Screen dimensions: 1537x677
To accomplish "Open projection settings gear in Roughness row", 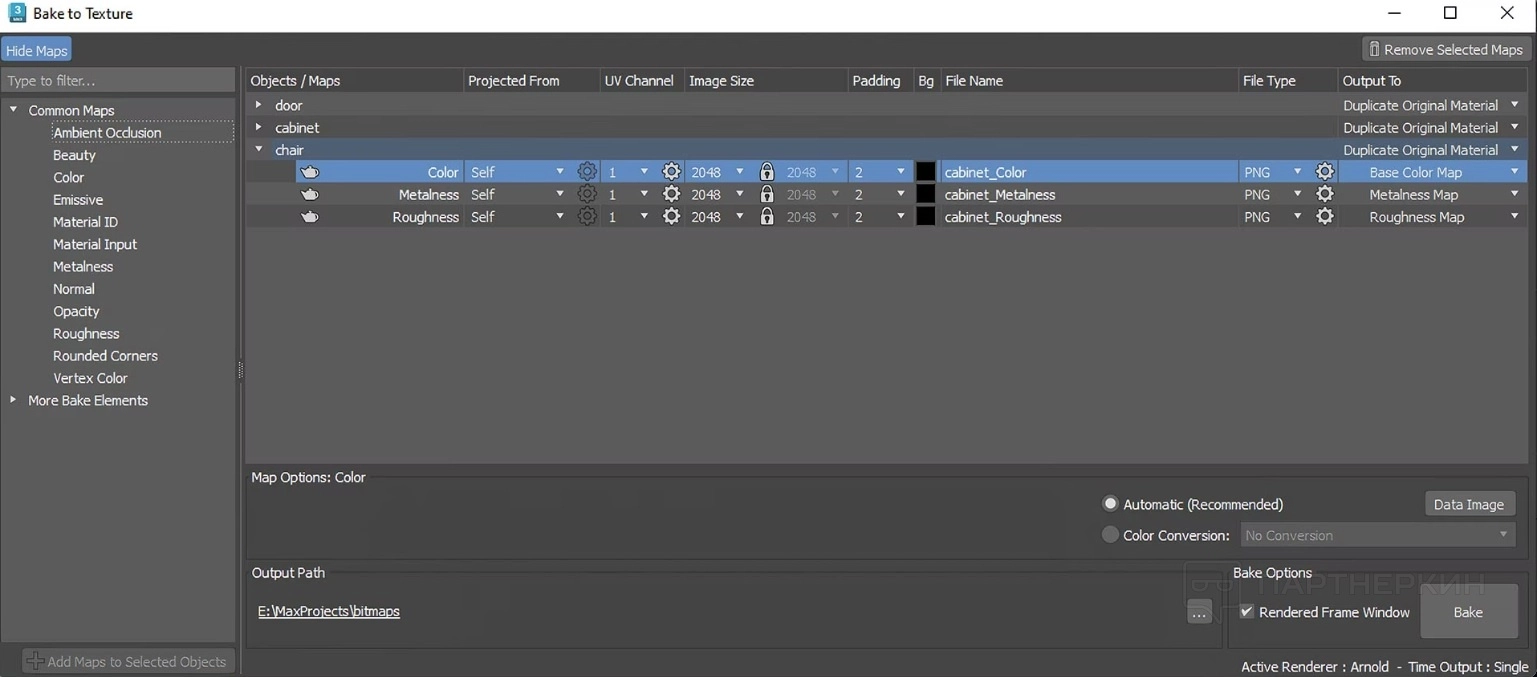I will [587, 217].
